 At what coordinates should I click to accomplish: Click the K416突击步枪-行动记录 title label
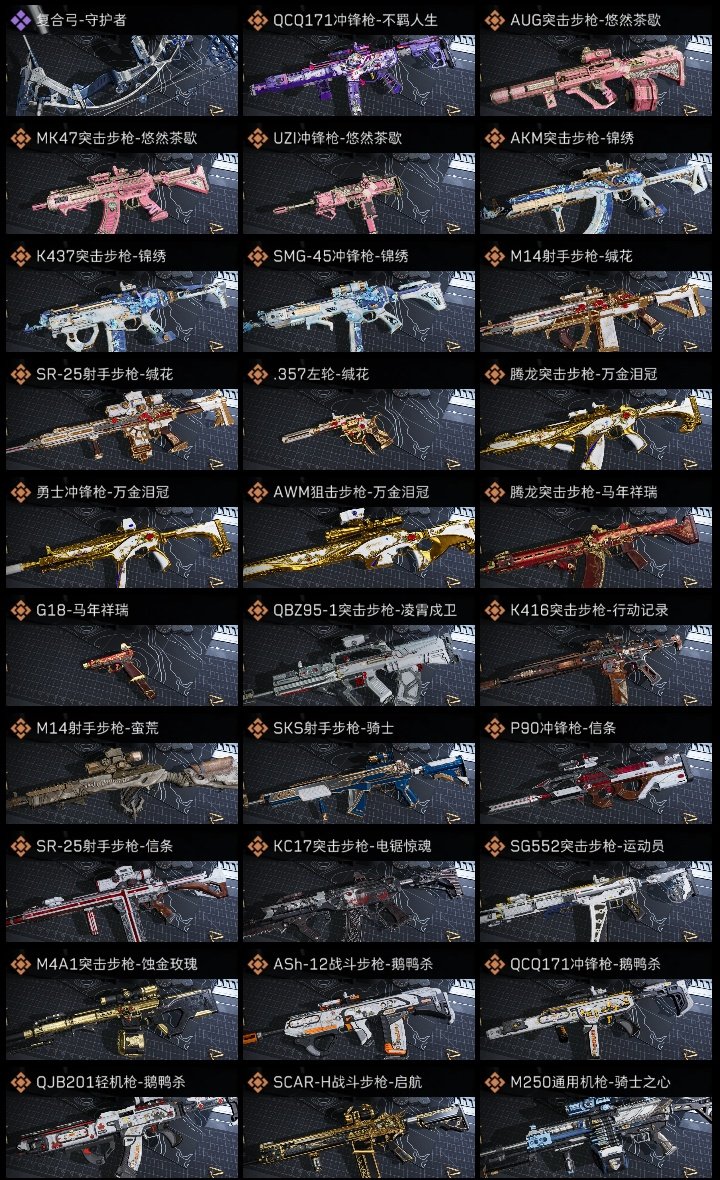(x=589, y=610)
